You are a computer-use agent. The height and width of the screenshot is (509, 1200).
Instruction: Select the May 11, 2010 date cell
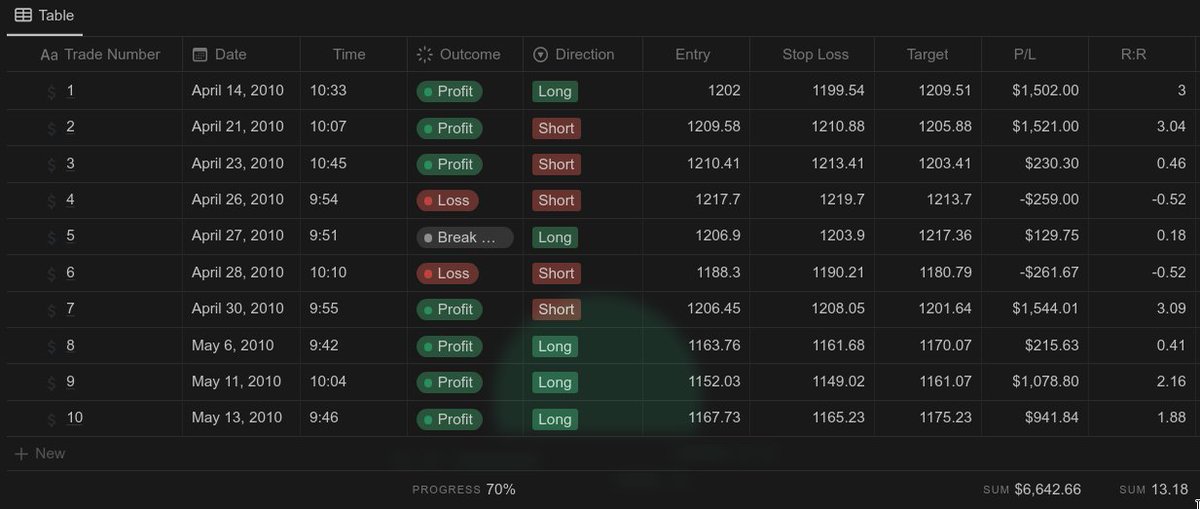pos(241,381)
